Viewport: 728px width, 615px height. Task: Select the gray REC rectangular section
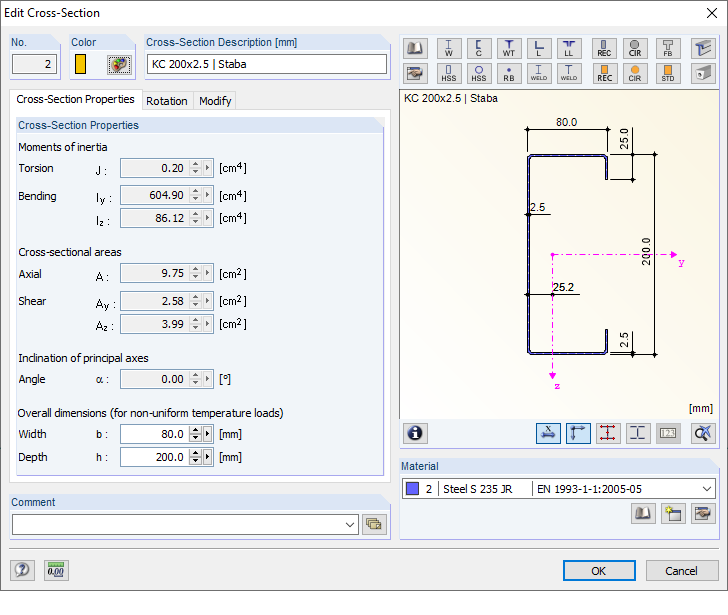[604, 48]
